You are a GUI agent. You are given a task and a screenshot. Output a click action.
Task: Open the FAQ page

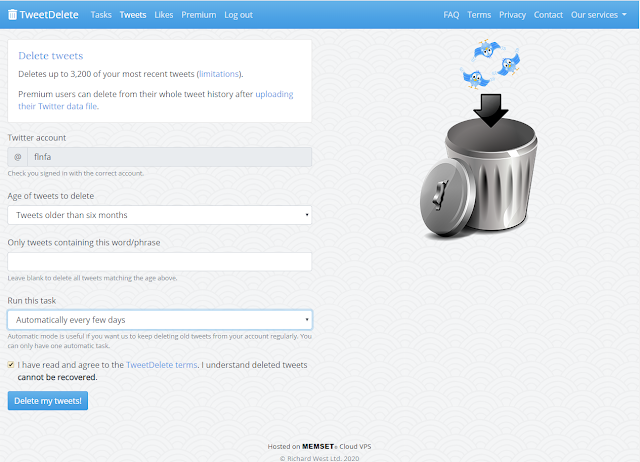point(451,15)
